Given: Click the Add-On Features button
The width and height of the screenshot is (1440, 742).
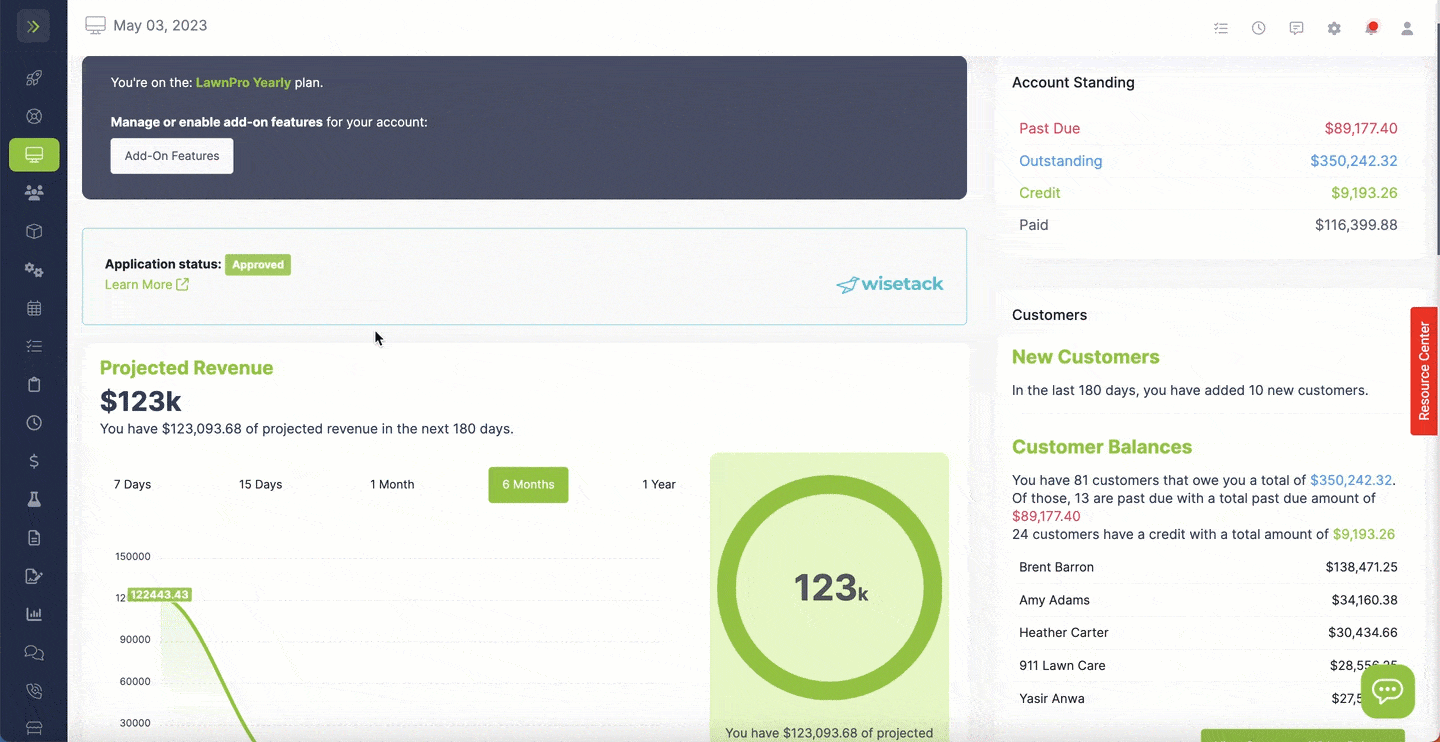Looking at the screenshot, I should click(172, 156).
